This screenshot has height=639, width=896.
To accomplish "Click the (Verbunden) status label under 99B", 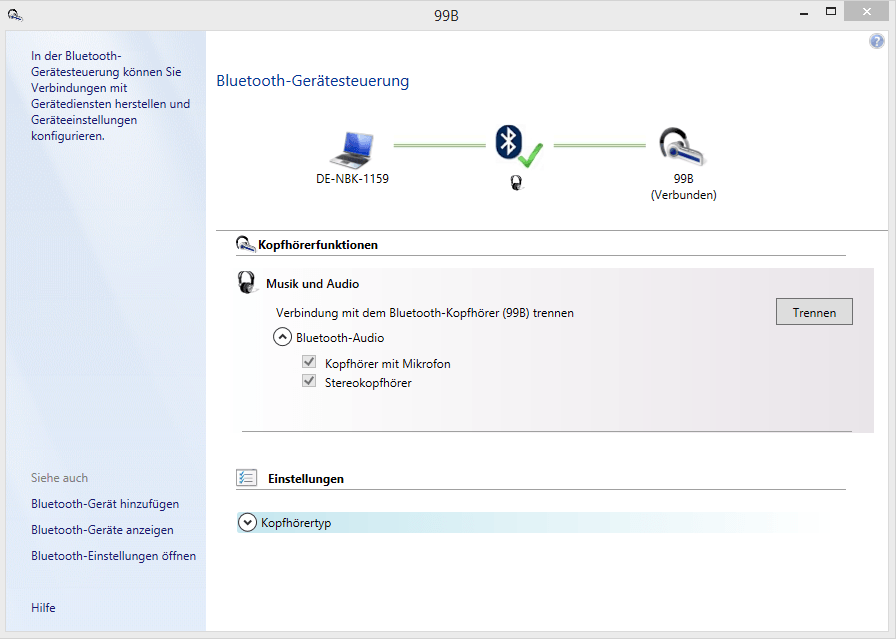I will [x=683, y=195].
